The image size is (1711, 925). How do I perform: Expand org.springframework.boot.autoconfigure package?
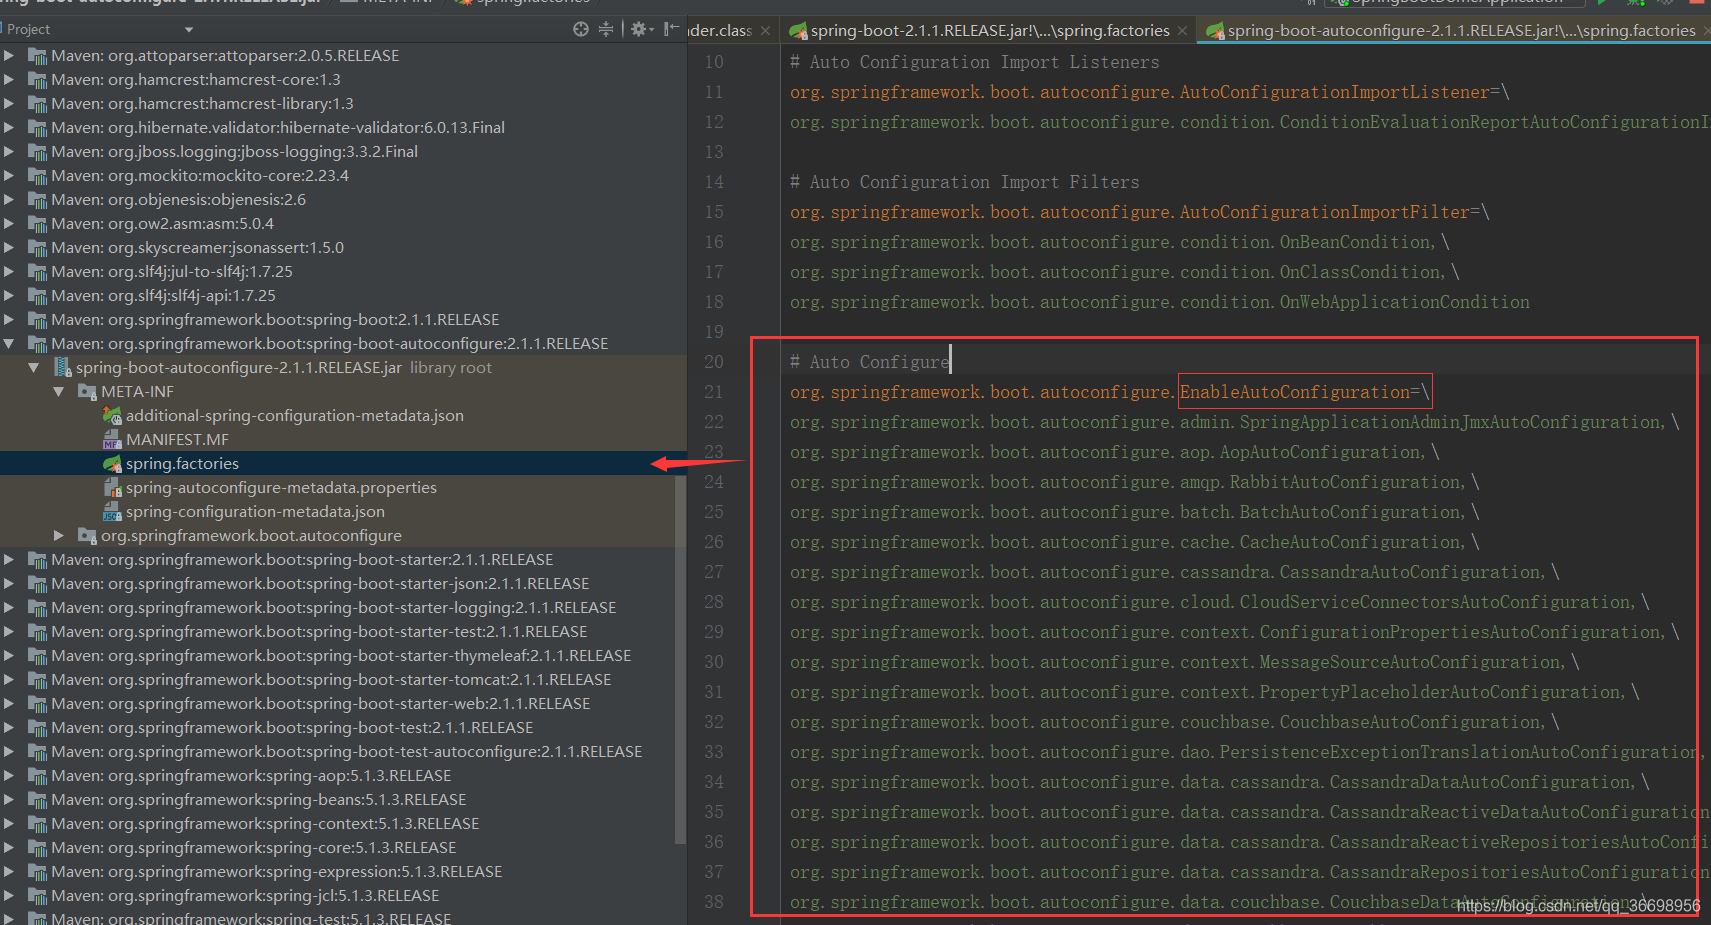coord(58,535)
